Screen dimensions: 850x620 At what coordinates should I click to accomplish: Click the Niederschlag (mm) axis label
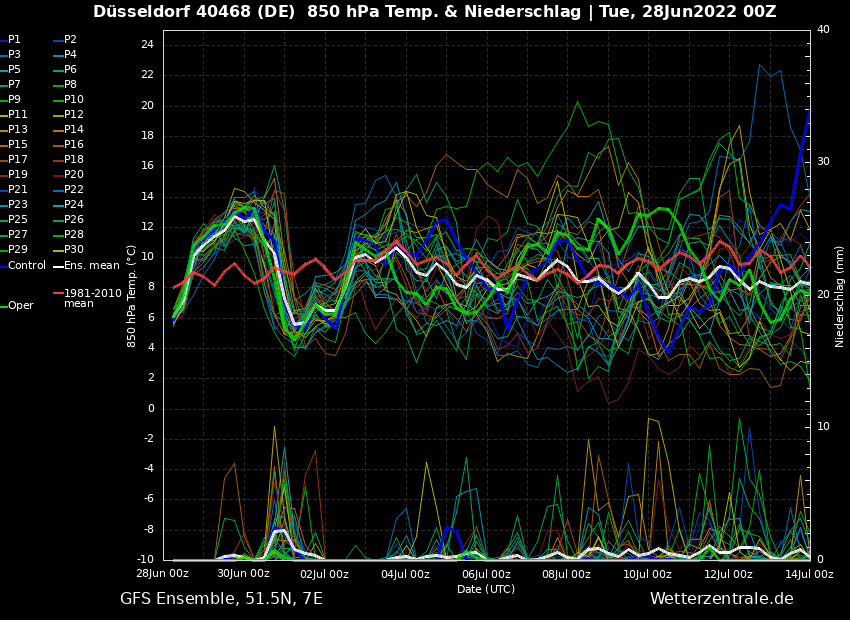pos(840,296)
